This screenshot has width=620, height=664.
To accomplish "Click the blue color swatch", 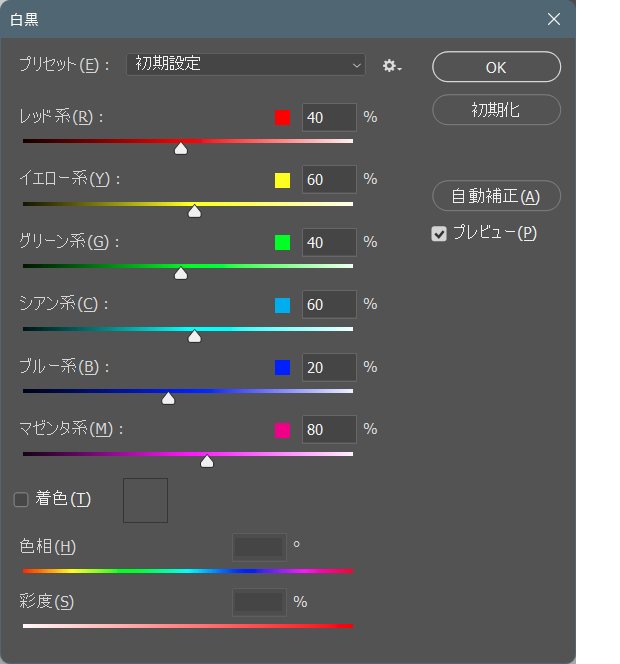I will [x=282, y=368].
